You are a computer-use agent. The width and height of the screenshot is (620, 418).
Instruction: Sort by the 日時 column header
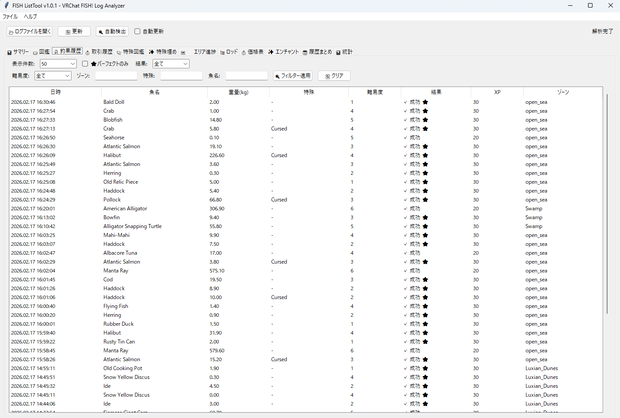coord(55,92)
